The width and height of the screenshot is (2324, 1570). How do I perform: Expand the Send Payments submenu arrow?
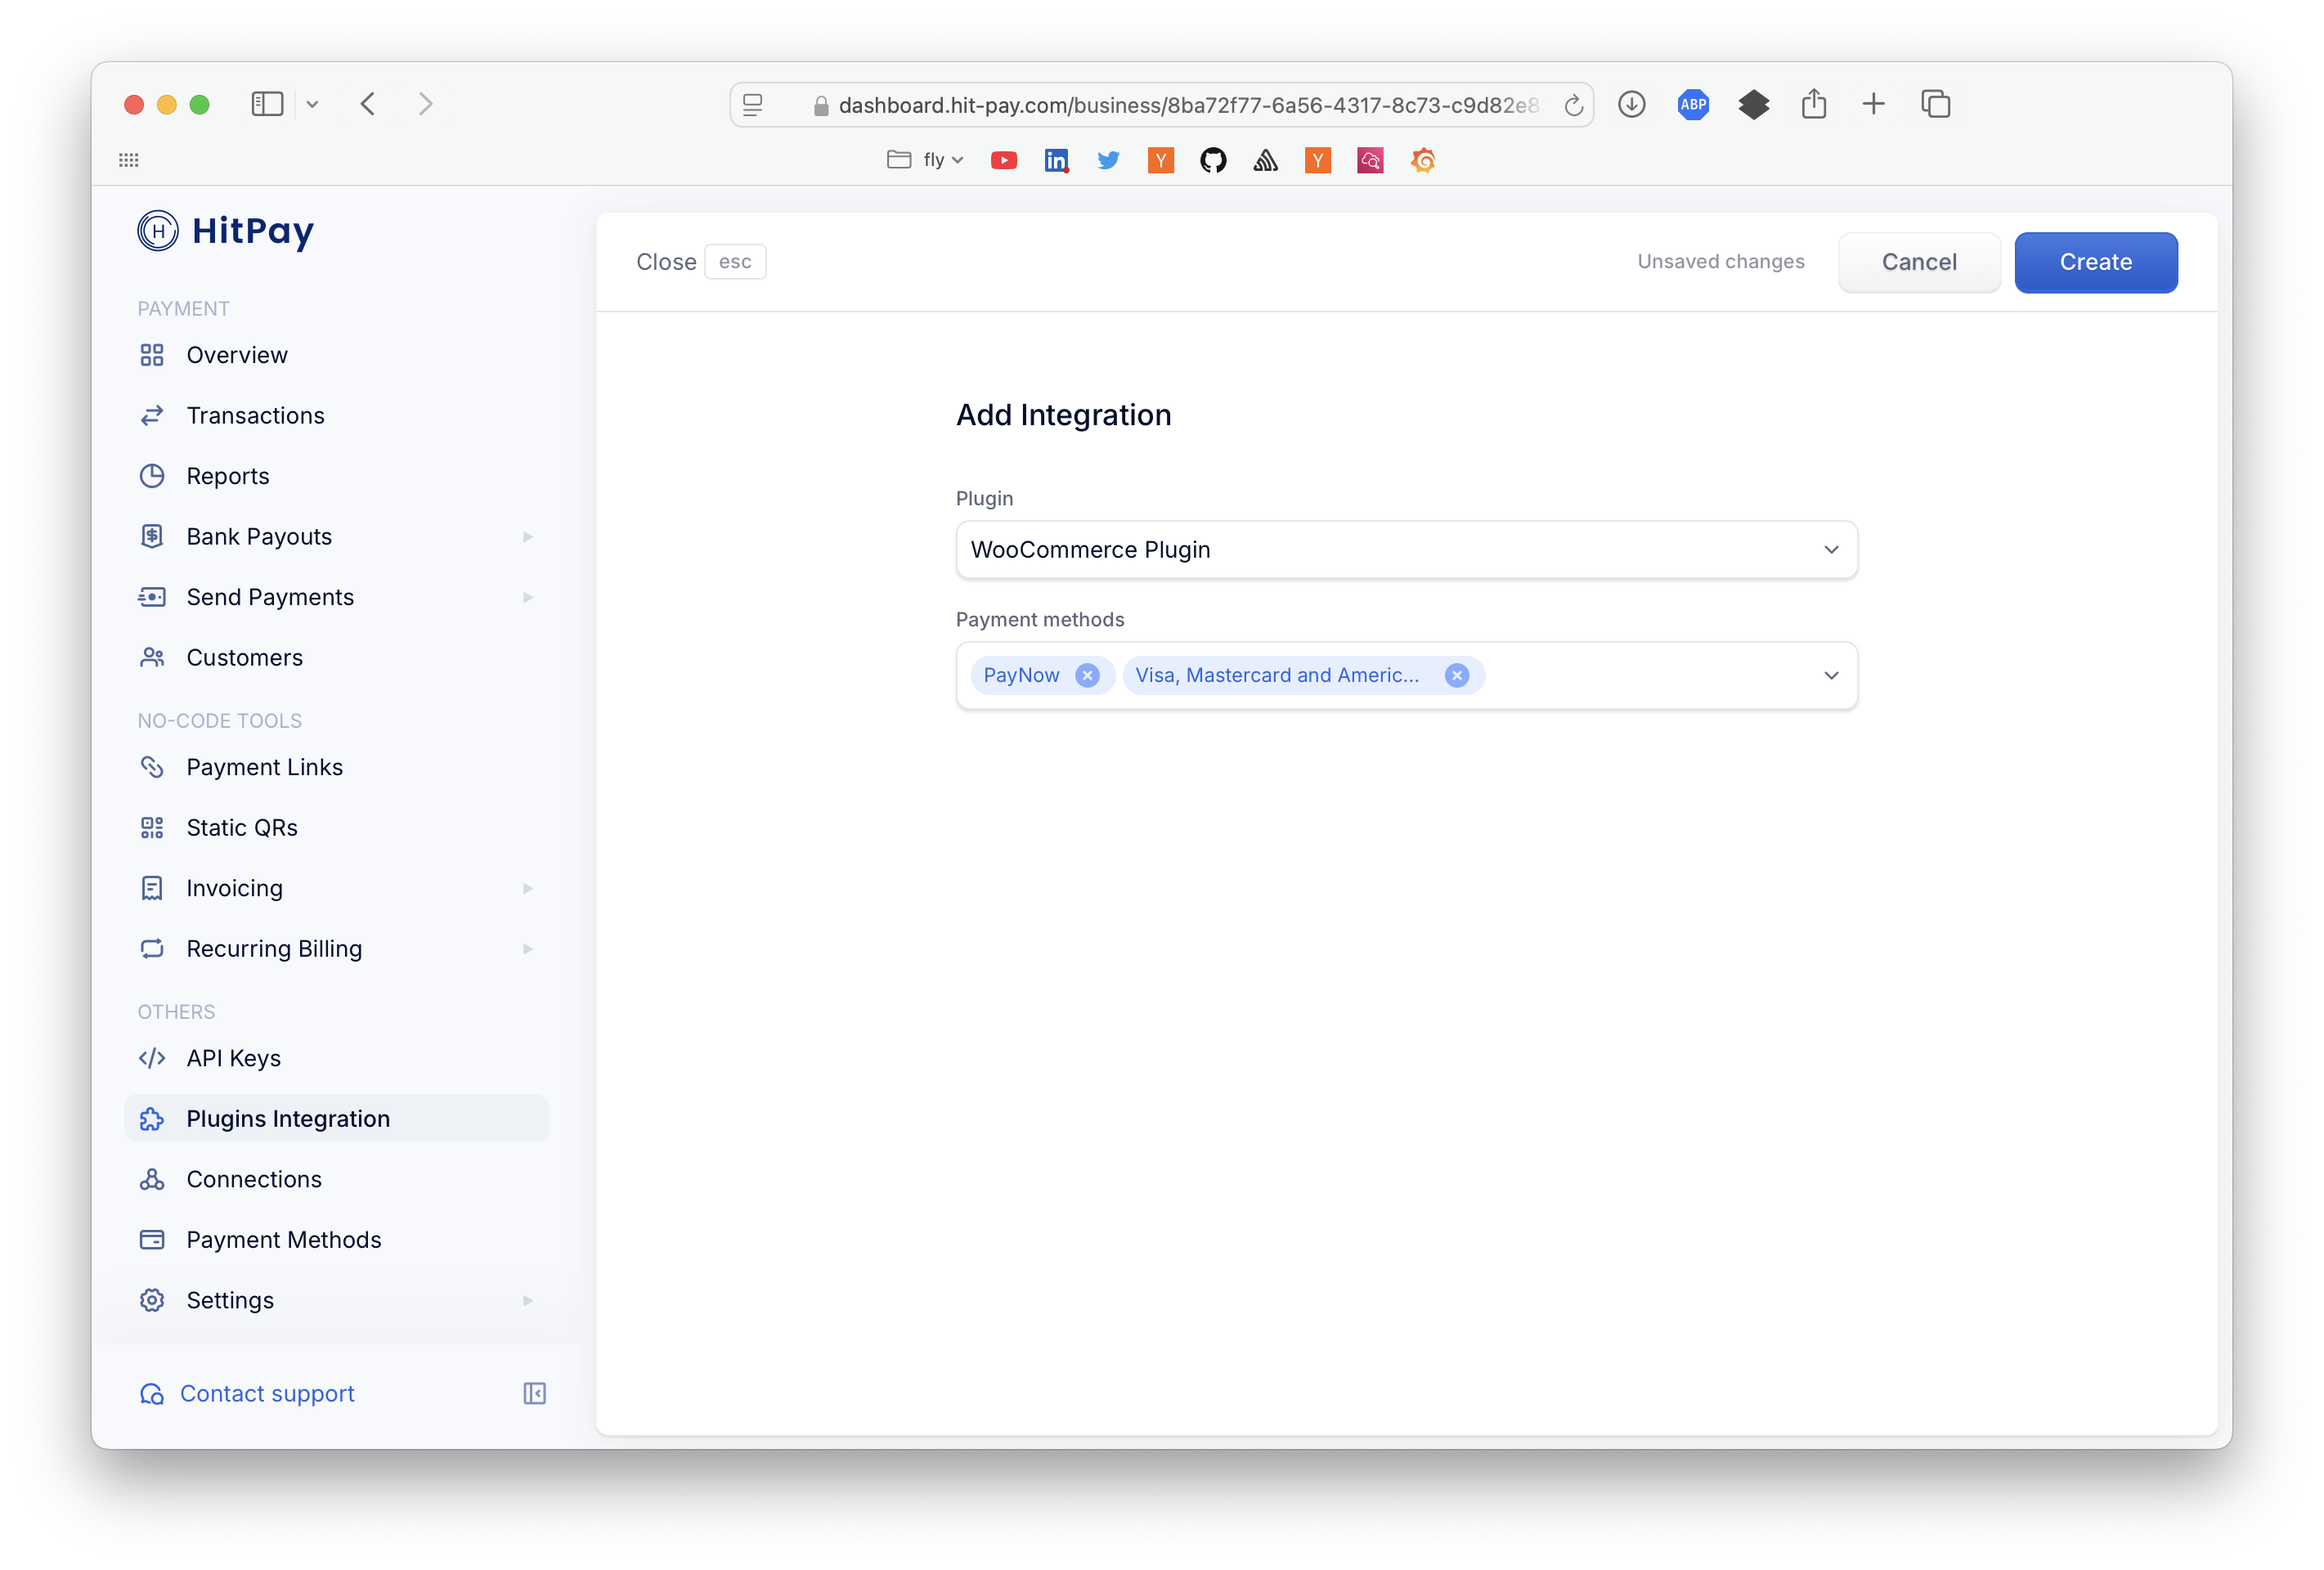[x=527, y=597]
